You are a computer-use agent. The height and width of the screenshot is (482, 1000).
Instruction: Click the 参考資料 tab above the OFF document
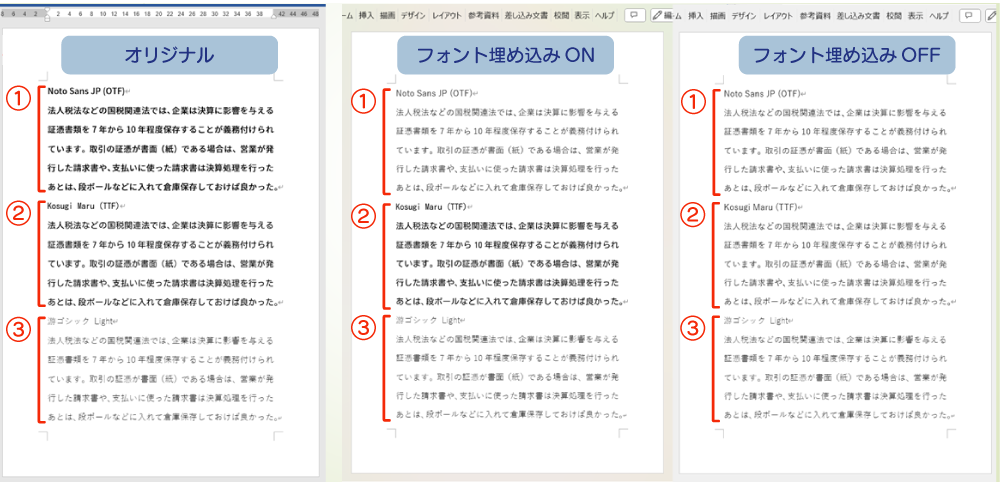tap(816, 16)
